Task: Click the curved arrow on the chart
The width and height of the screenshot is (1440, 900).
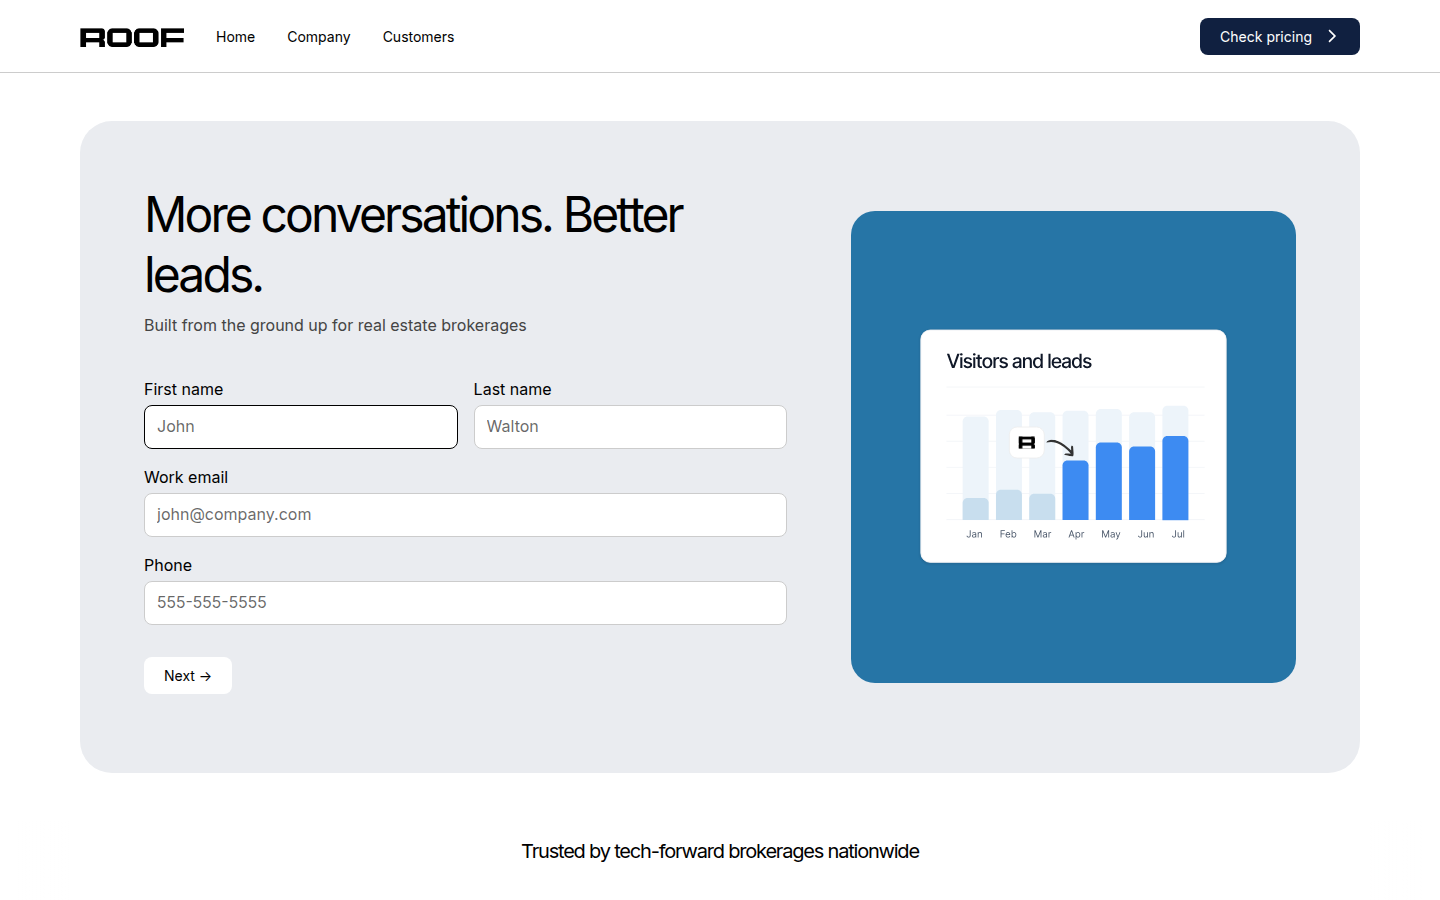Action: (x=1061, y=447)
